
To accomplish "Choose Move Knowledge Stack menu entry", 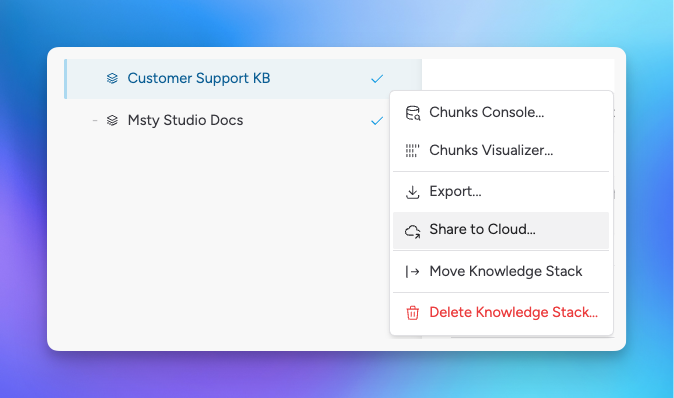I will click(501, 271).
